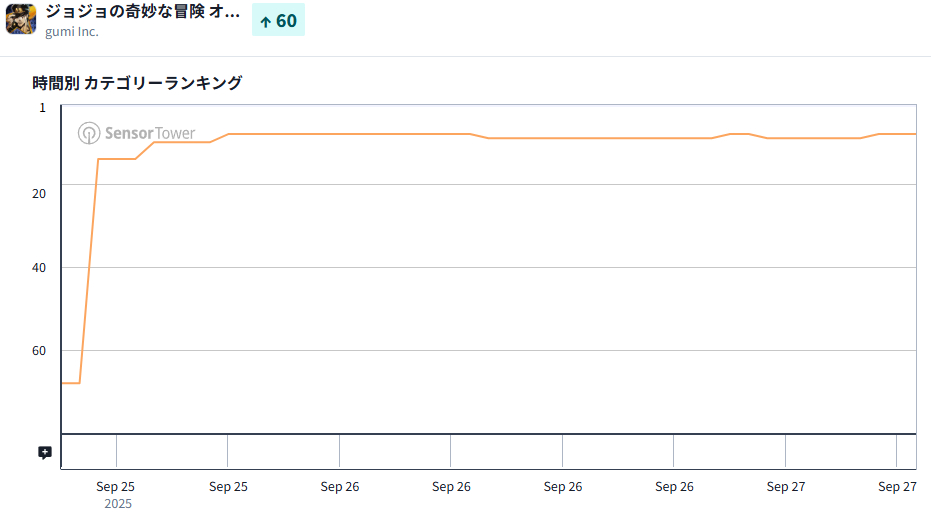
Task: Click the empty annotation strip below the chart
Action: tap(500, 451)
